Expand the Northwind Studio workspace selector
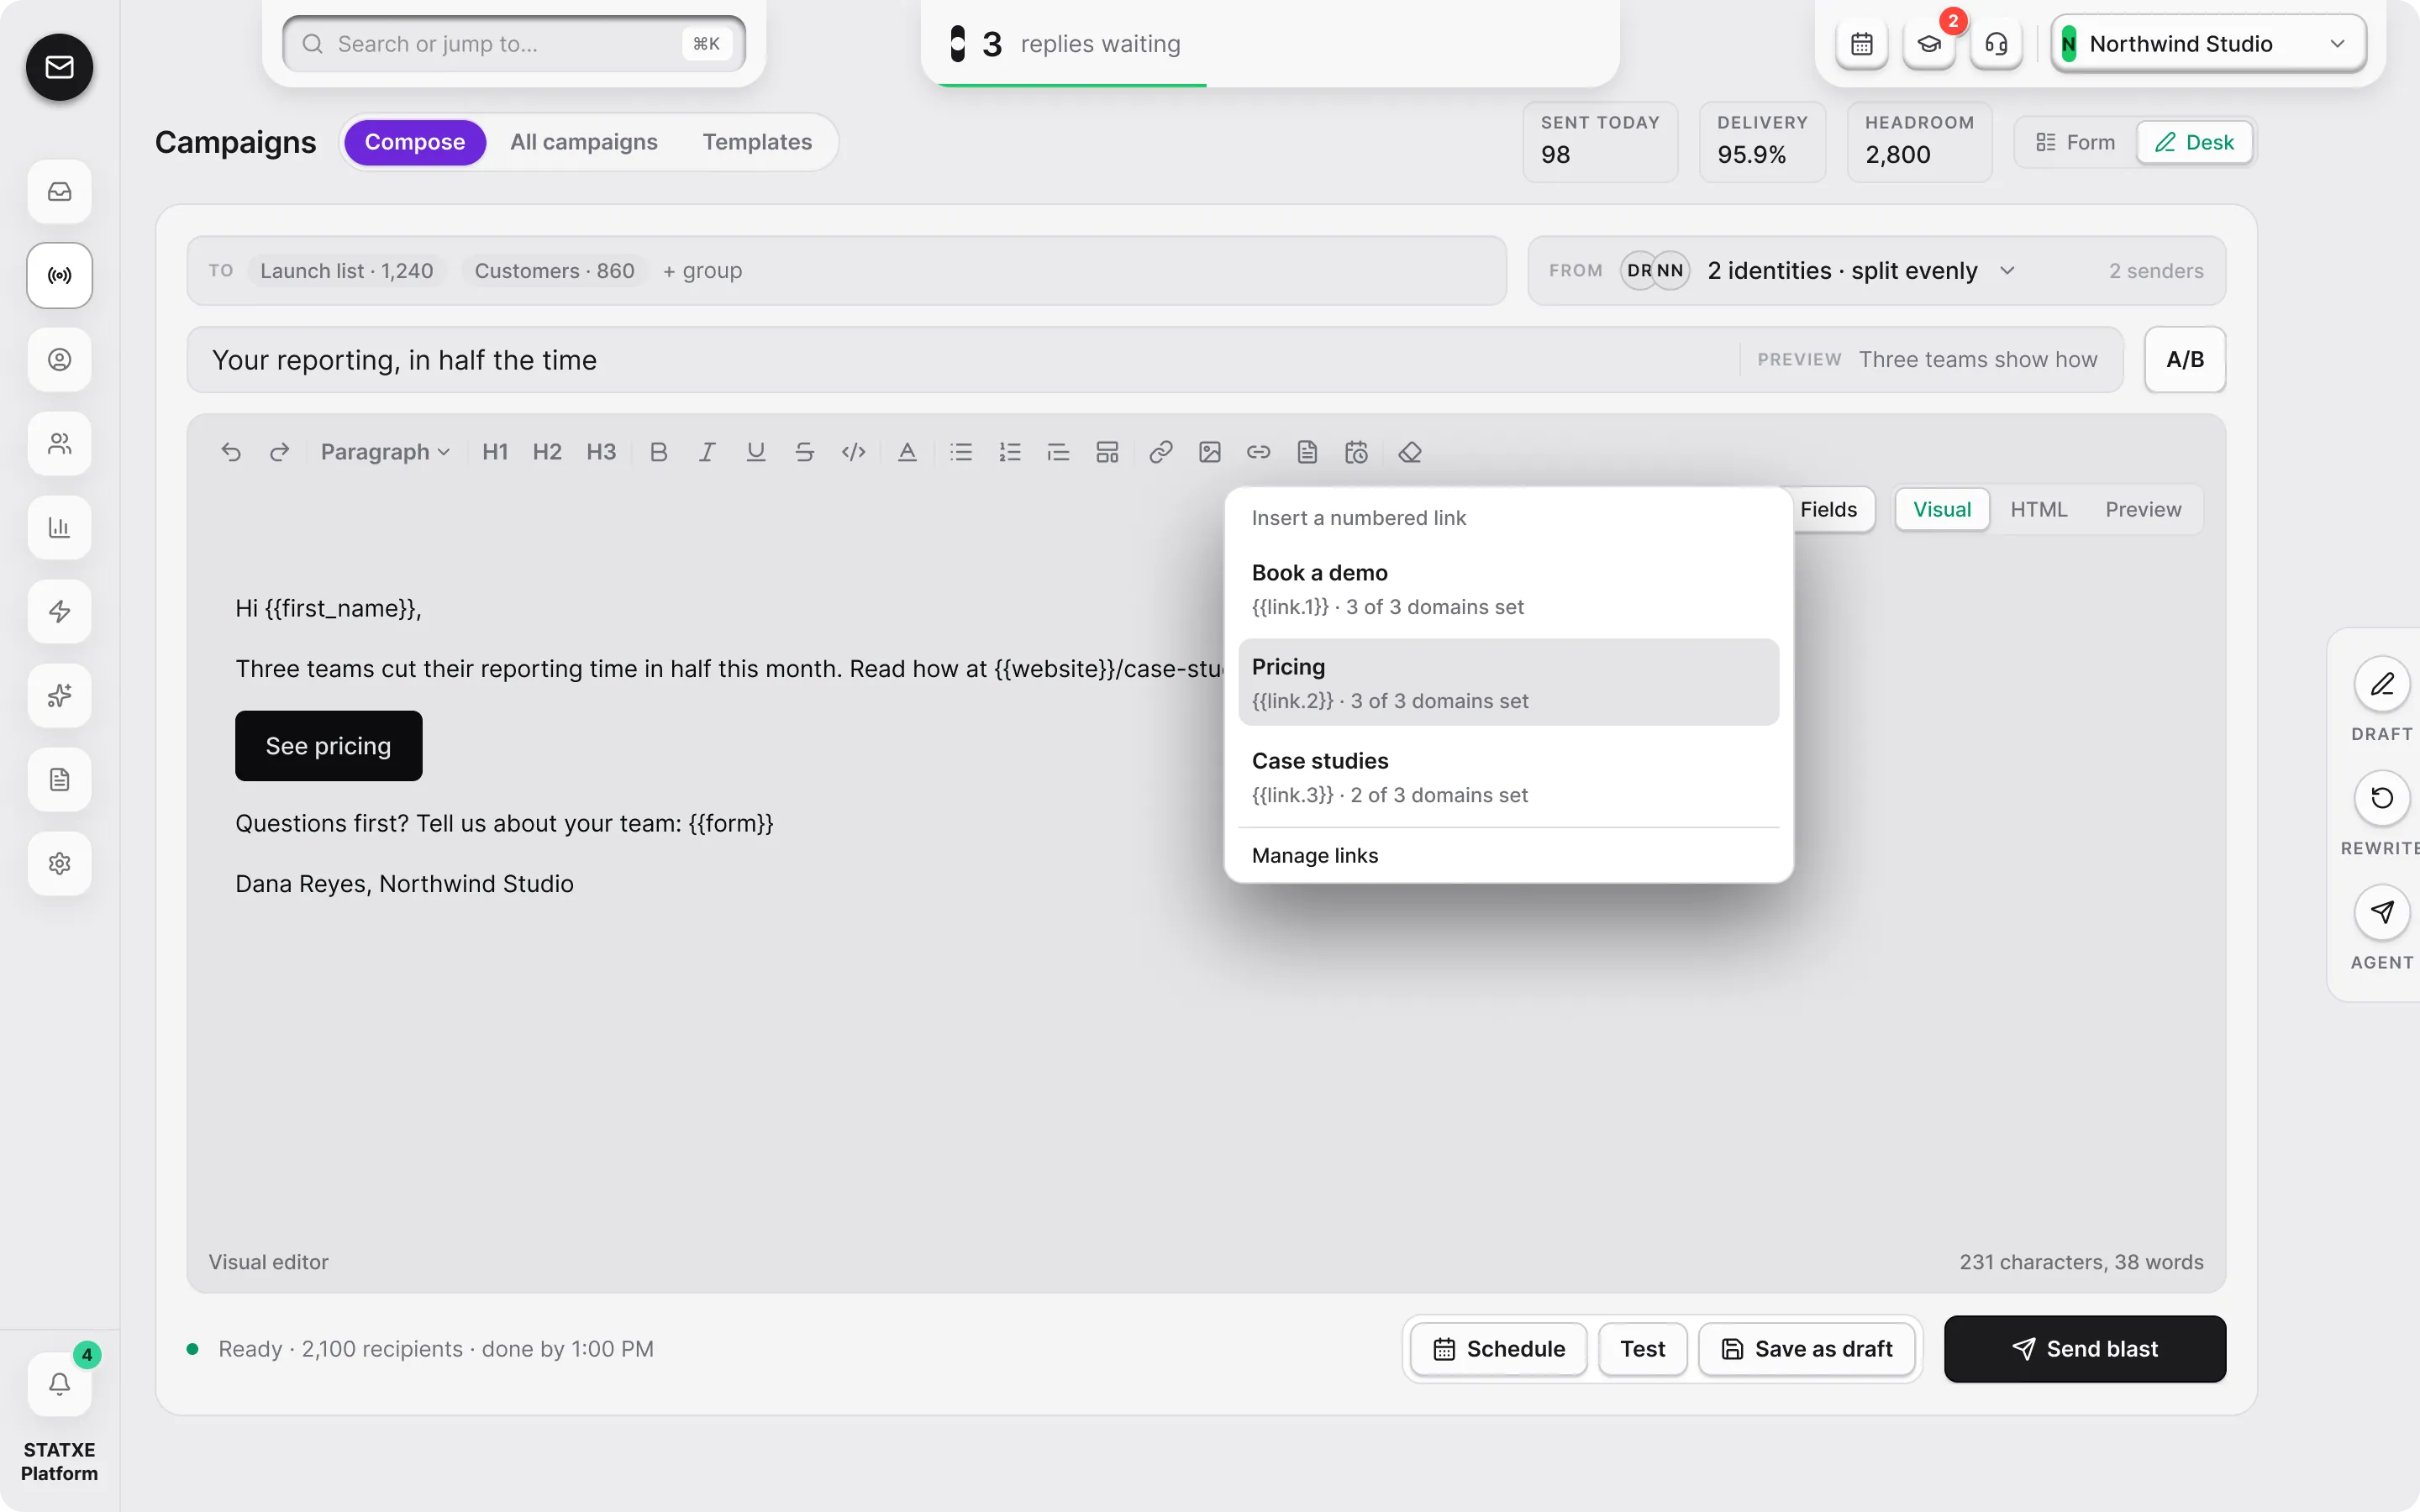The height and width of the screenshot is (1512, 2420). 2208,44
